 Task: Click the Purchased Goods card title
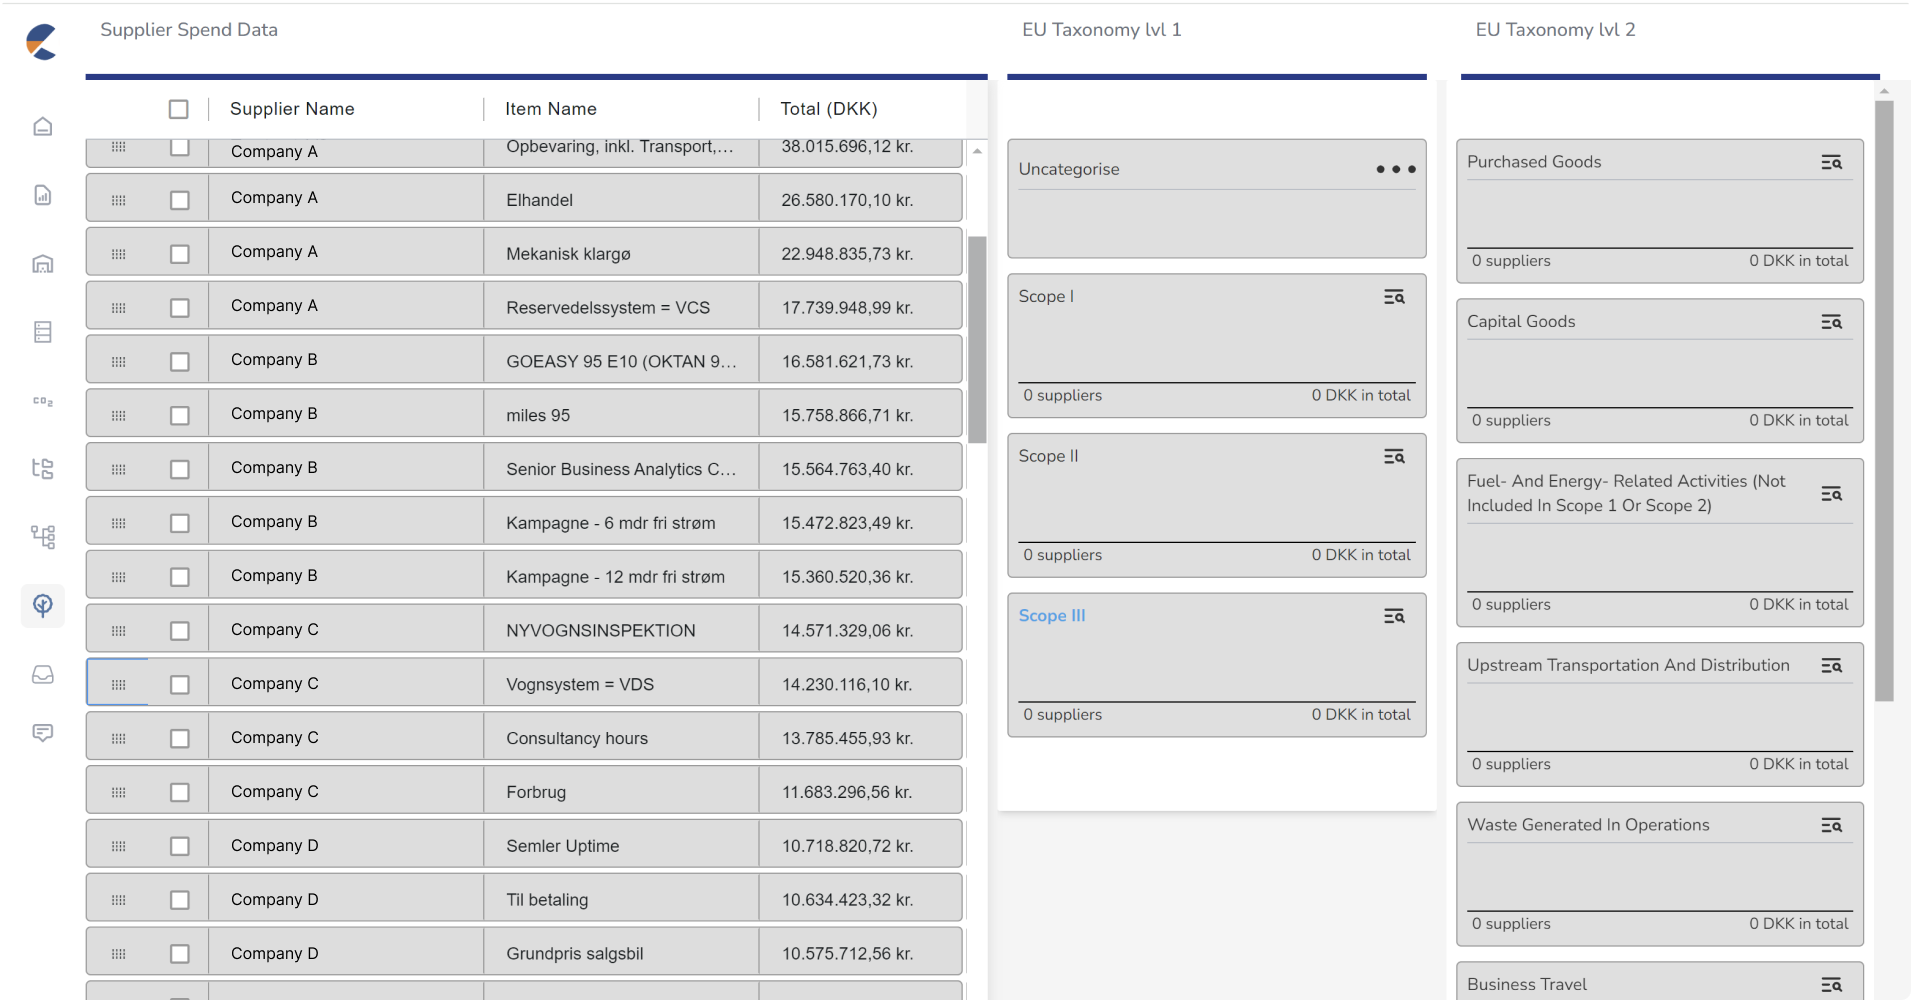1534,162
